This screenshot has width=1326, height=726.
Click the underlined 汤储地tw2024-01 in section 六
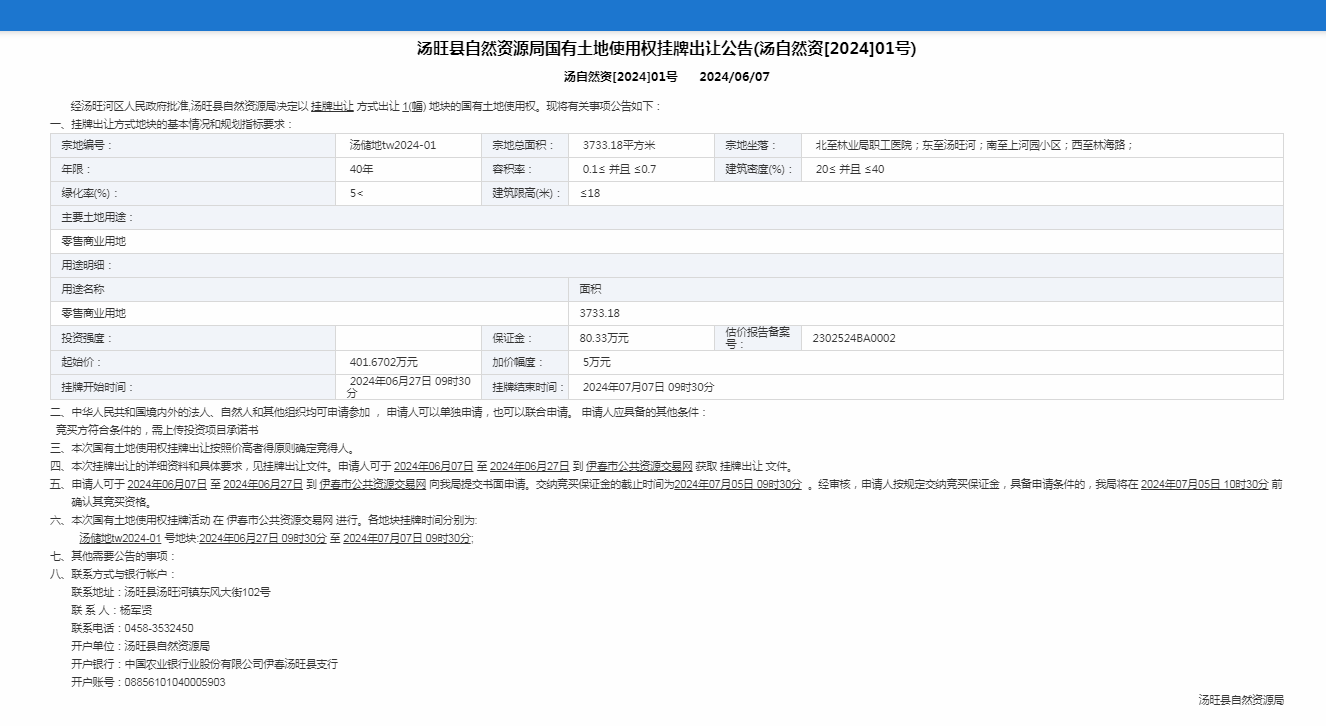coord(120,538)
